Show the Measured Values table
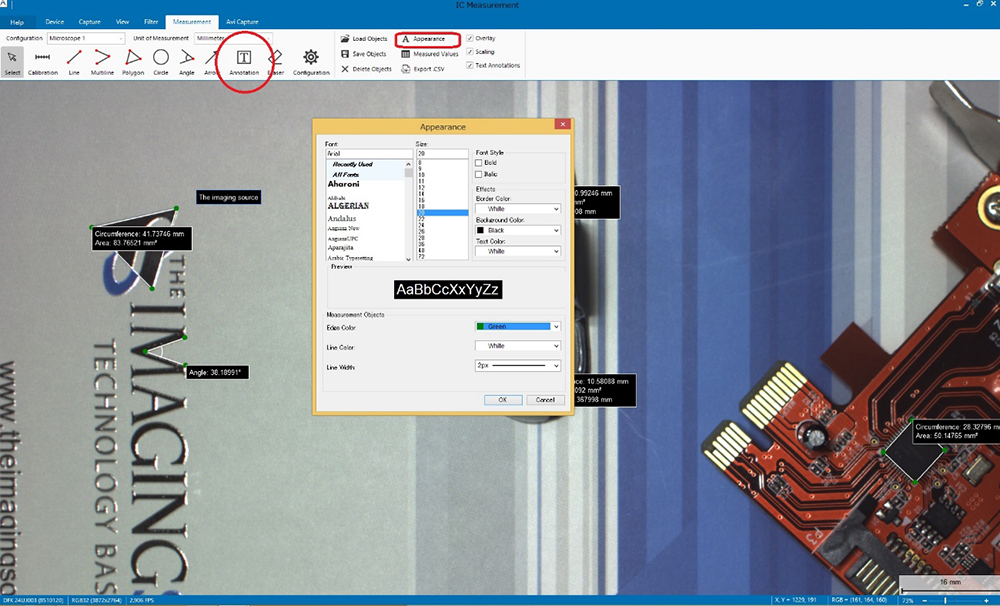1000x606 pixels. [430, 54]
